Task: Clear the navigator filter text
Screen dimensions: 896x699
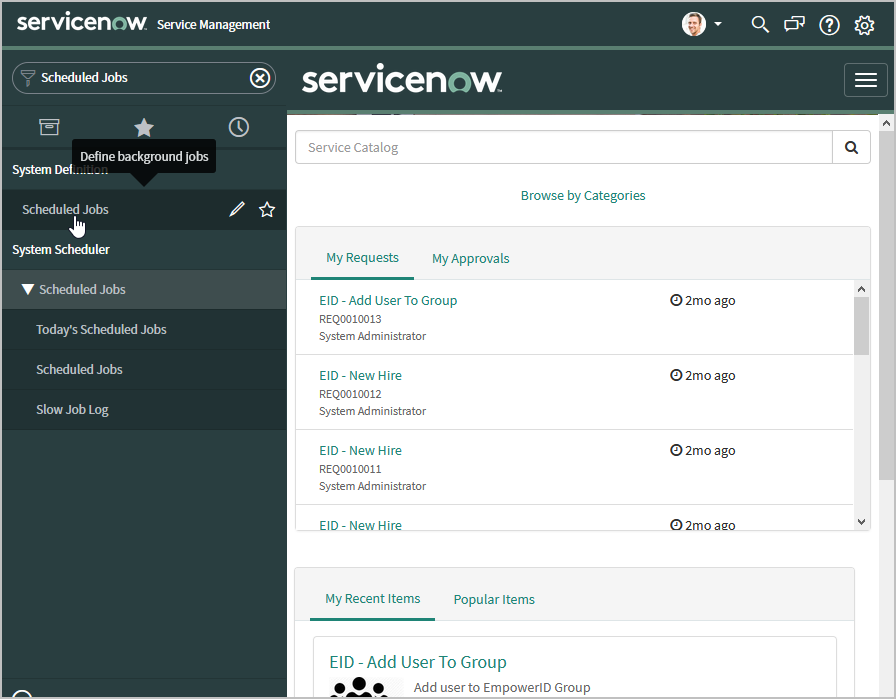Action: [x=260, y=78]
